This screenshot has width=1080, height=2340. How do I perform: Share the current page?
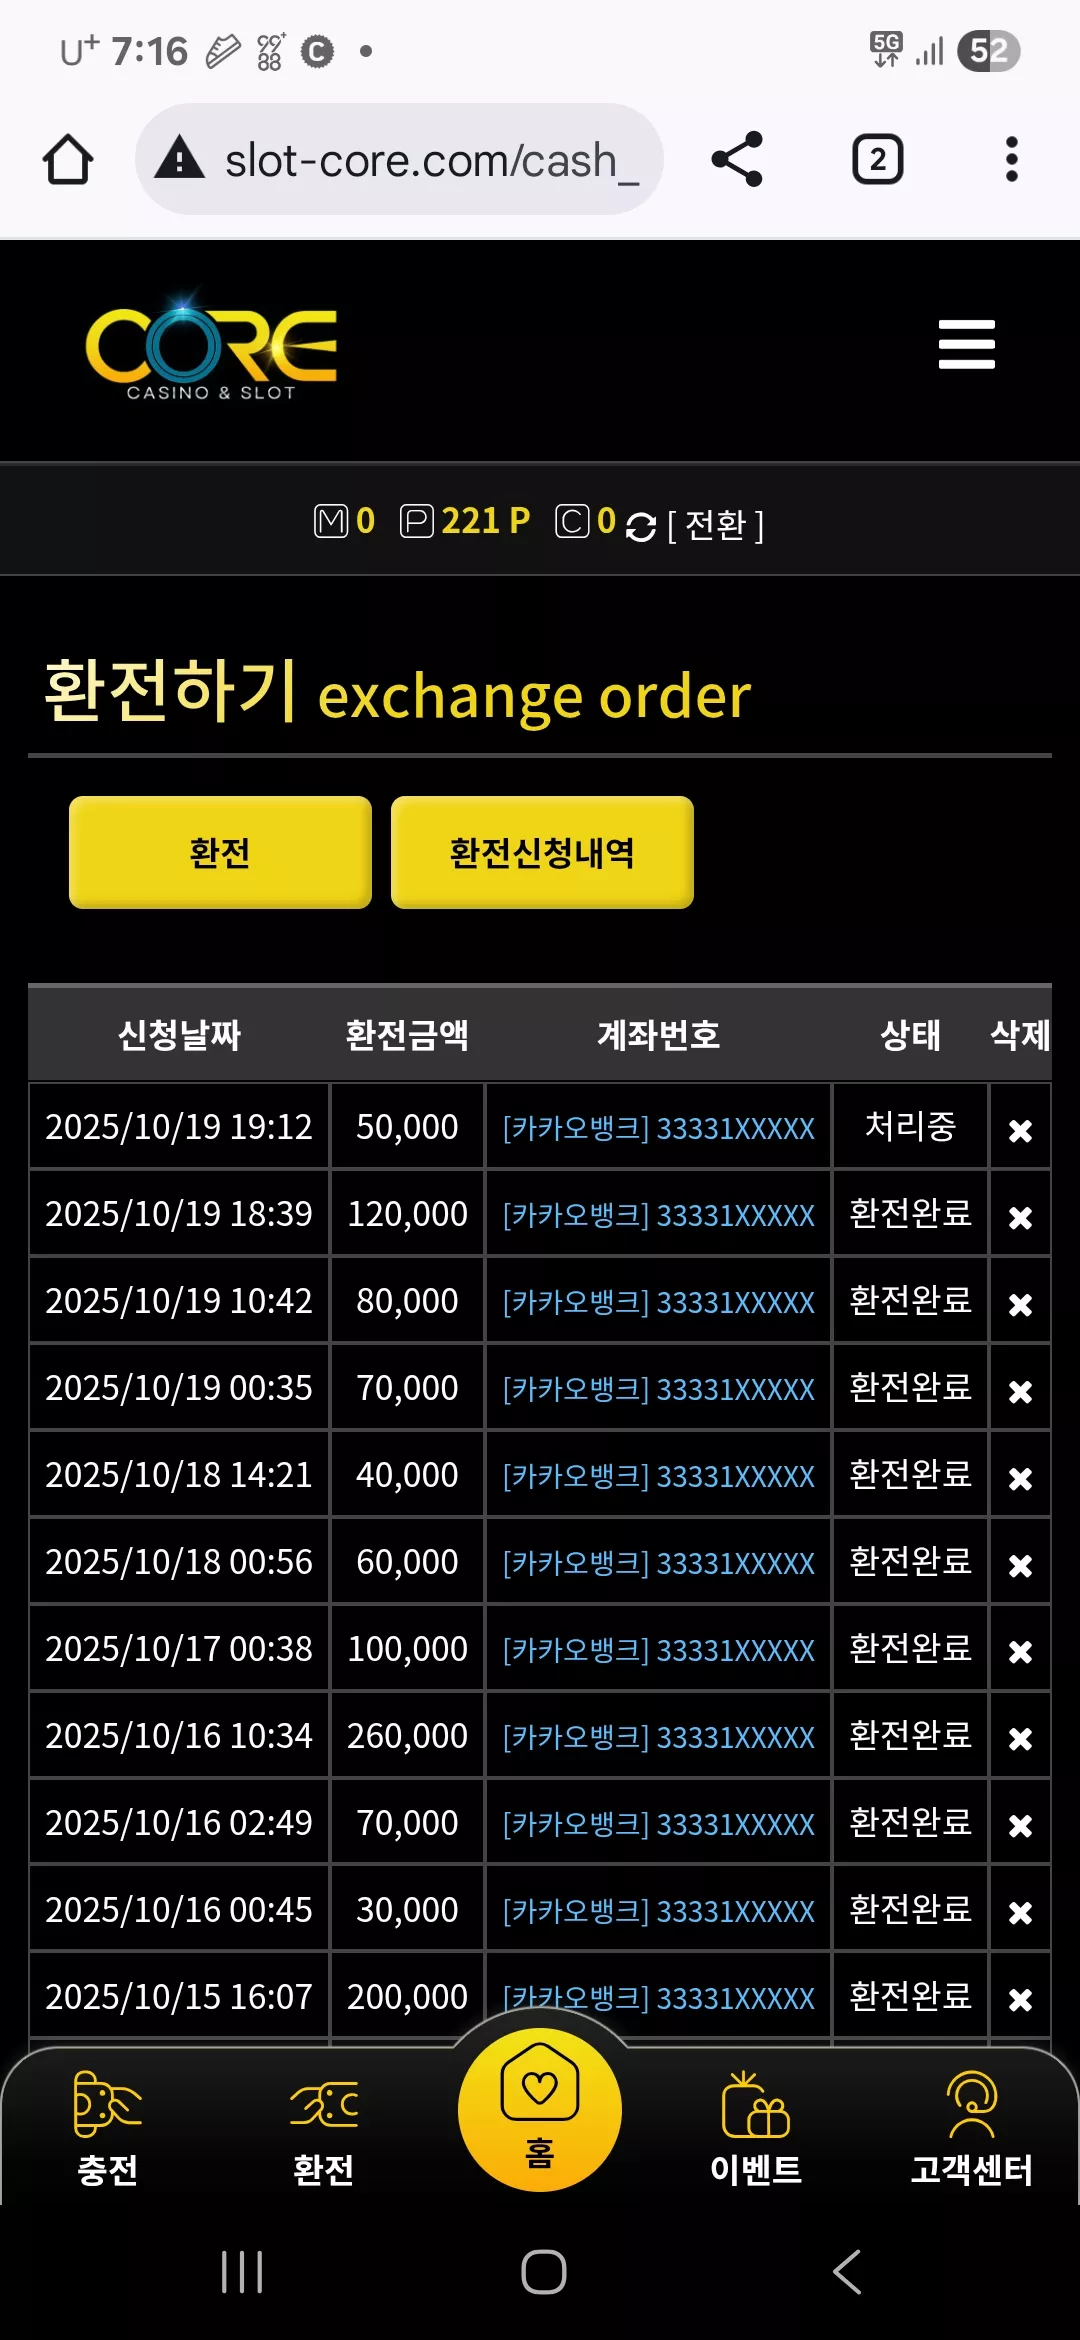pos(737,159)
